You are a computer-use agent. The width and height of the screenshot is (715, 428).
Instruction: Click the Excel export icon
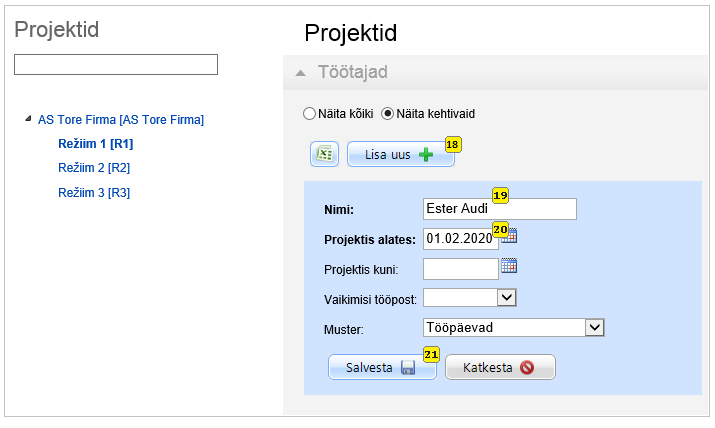[324, 154]
